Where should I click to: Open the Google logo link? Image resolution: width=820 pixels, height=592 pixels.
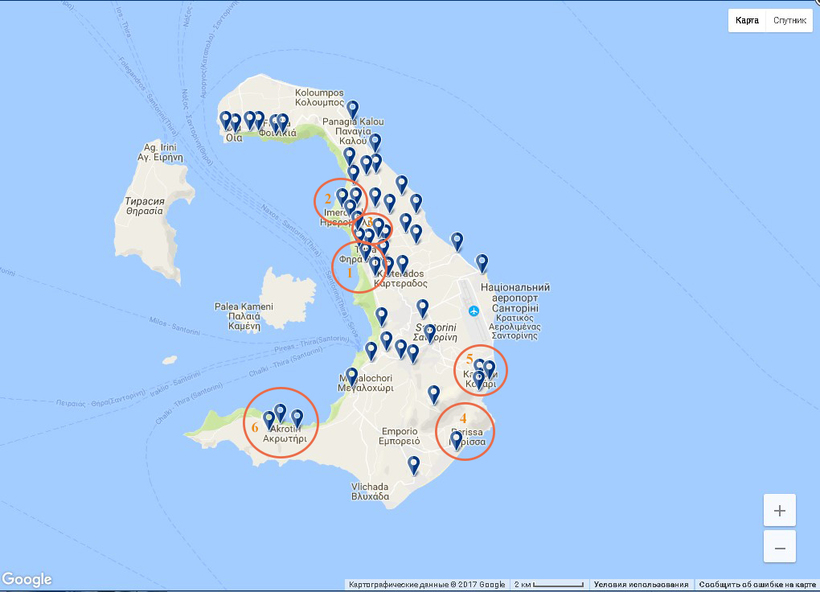tap(27, 580)
